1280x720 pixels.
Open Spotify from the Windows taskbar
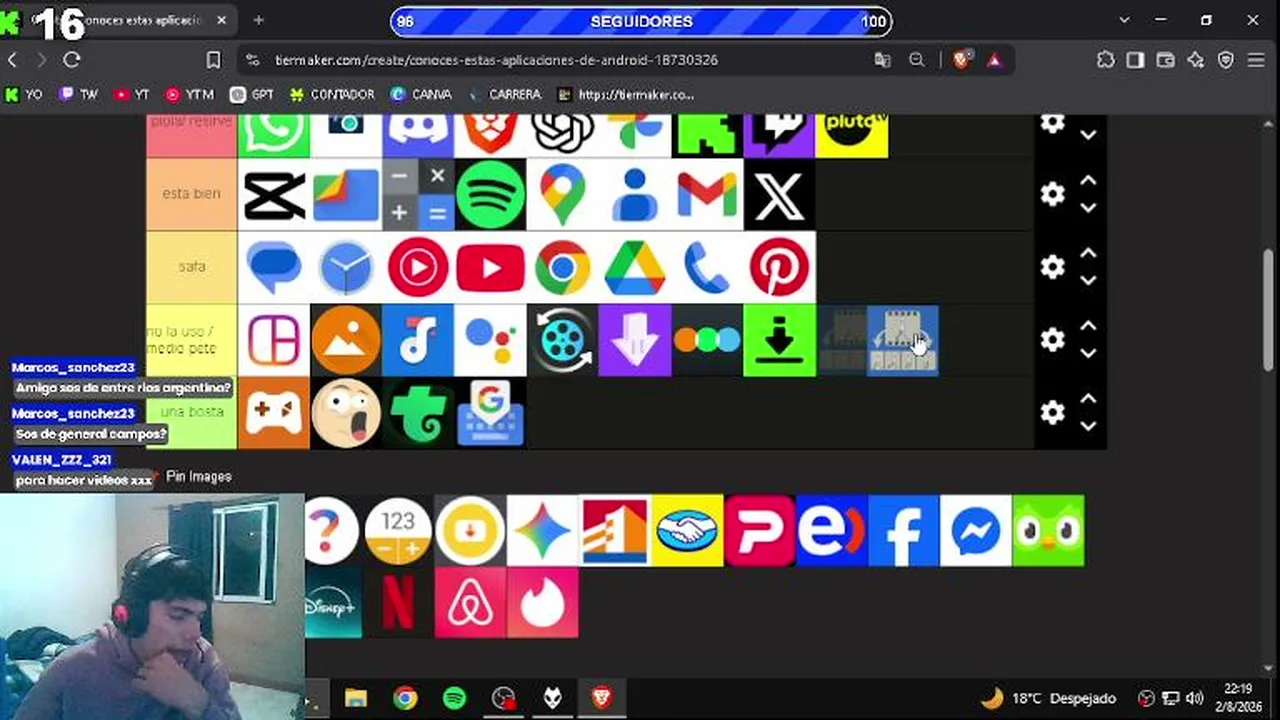point(454,698)
